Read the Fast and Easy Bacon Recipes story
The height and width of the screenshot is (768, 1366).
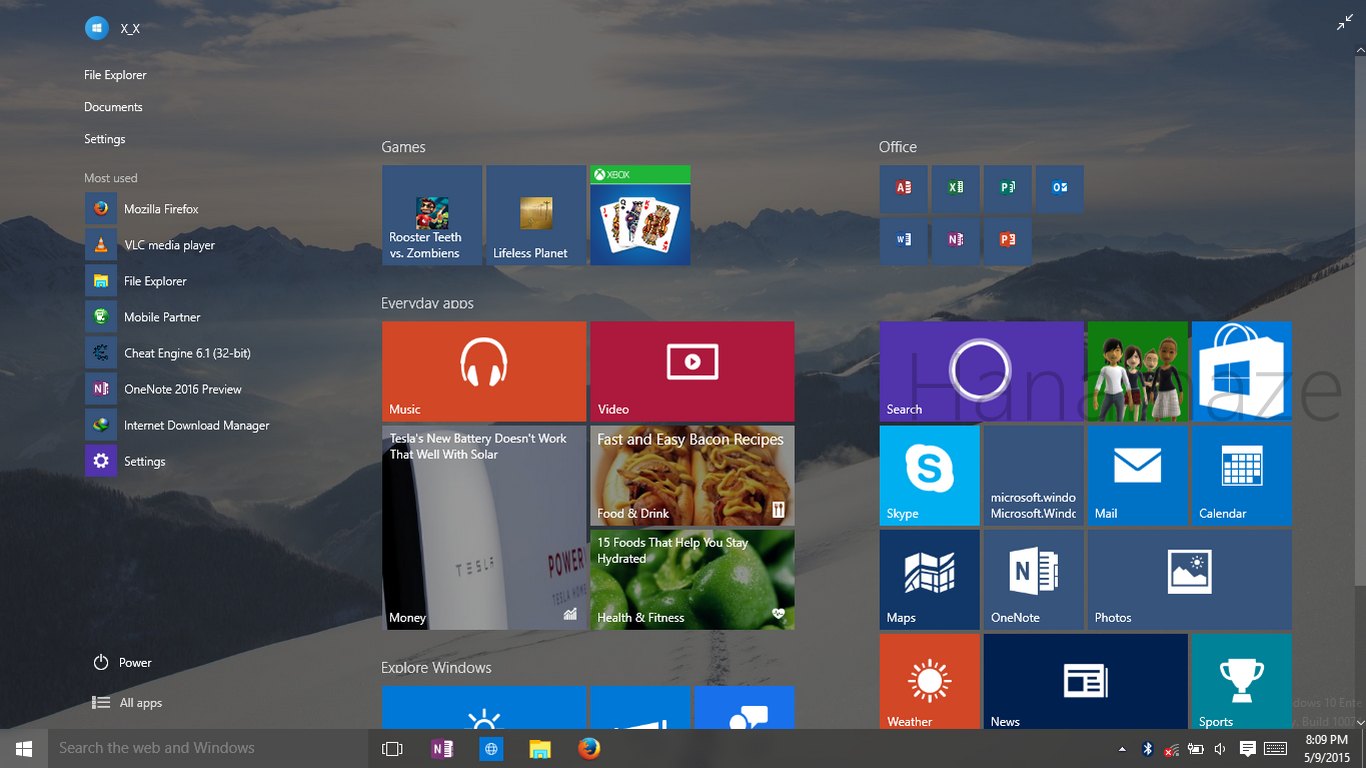[692, 475]
